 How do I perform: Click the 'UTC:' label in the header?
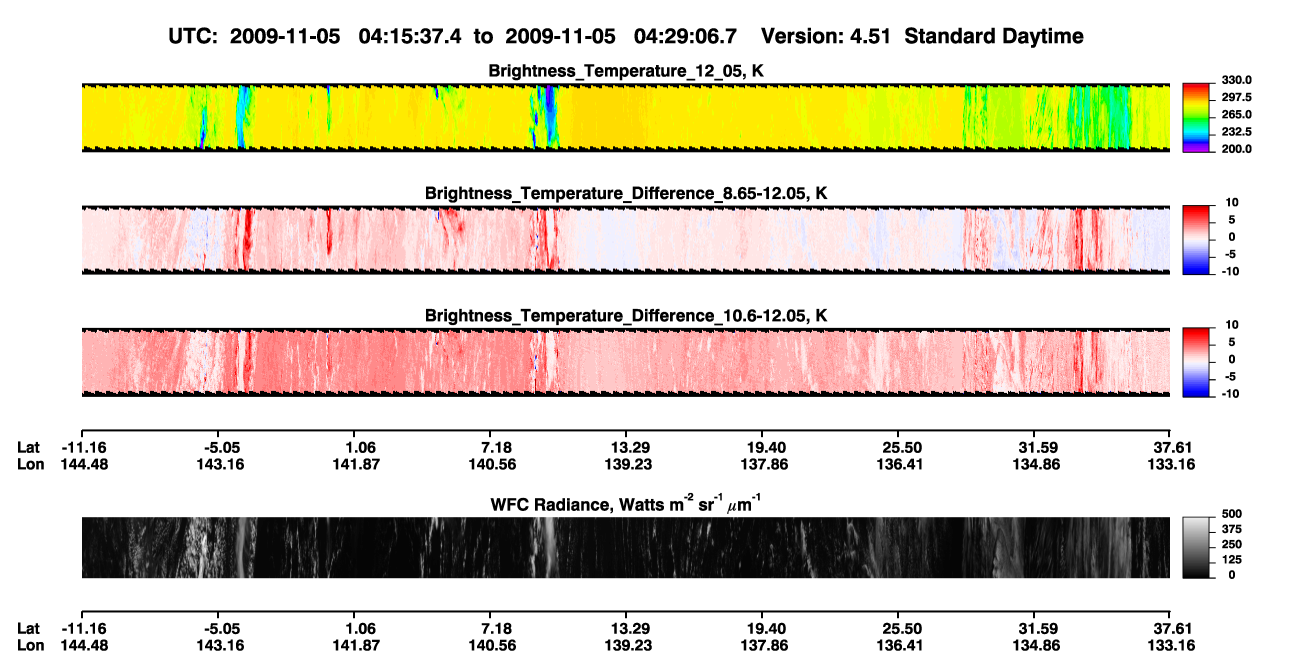coord(192,36)
